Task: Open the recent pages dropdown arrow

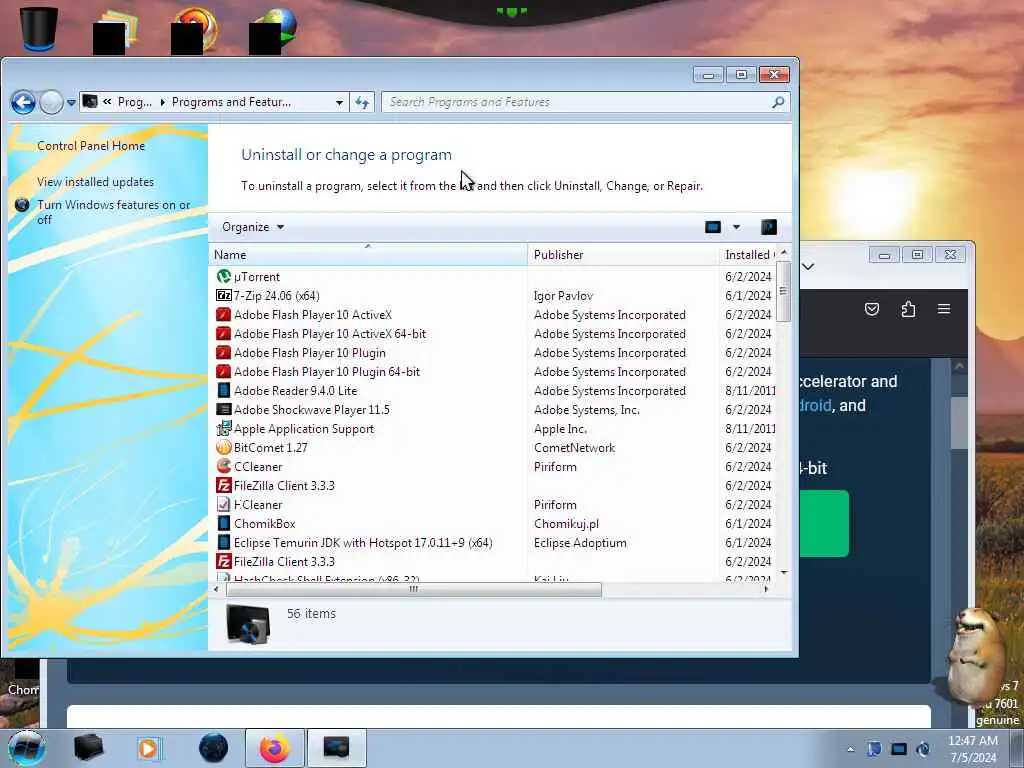Action: [x=71, y=103]
